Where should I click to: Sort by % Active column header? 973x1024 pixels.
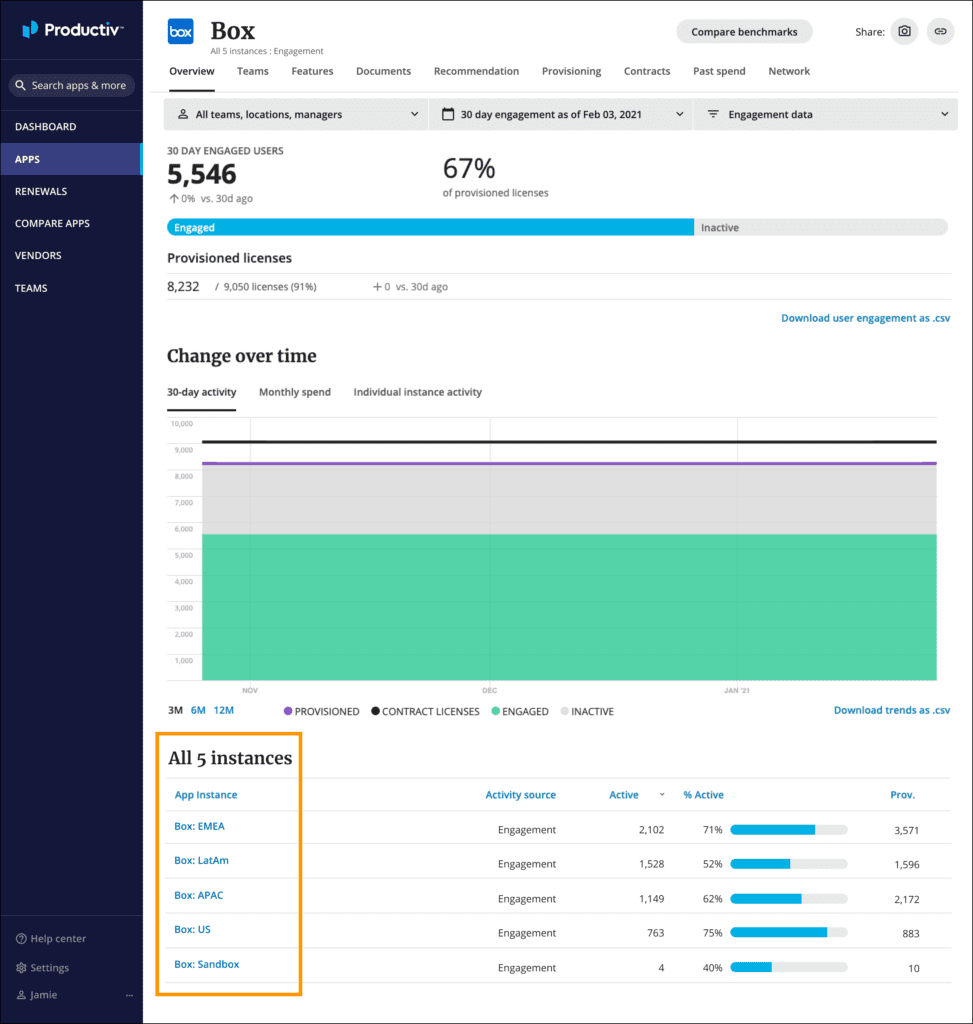(703, 795)
